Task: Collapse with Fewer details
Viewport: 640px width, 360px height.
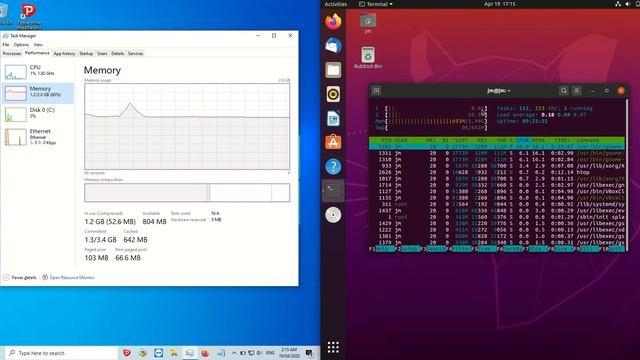Action: (20, 277)
